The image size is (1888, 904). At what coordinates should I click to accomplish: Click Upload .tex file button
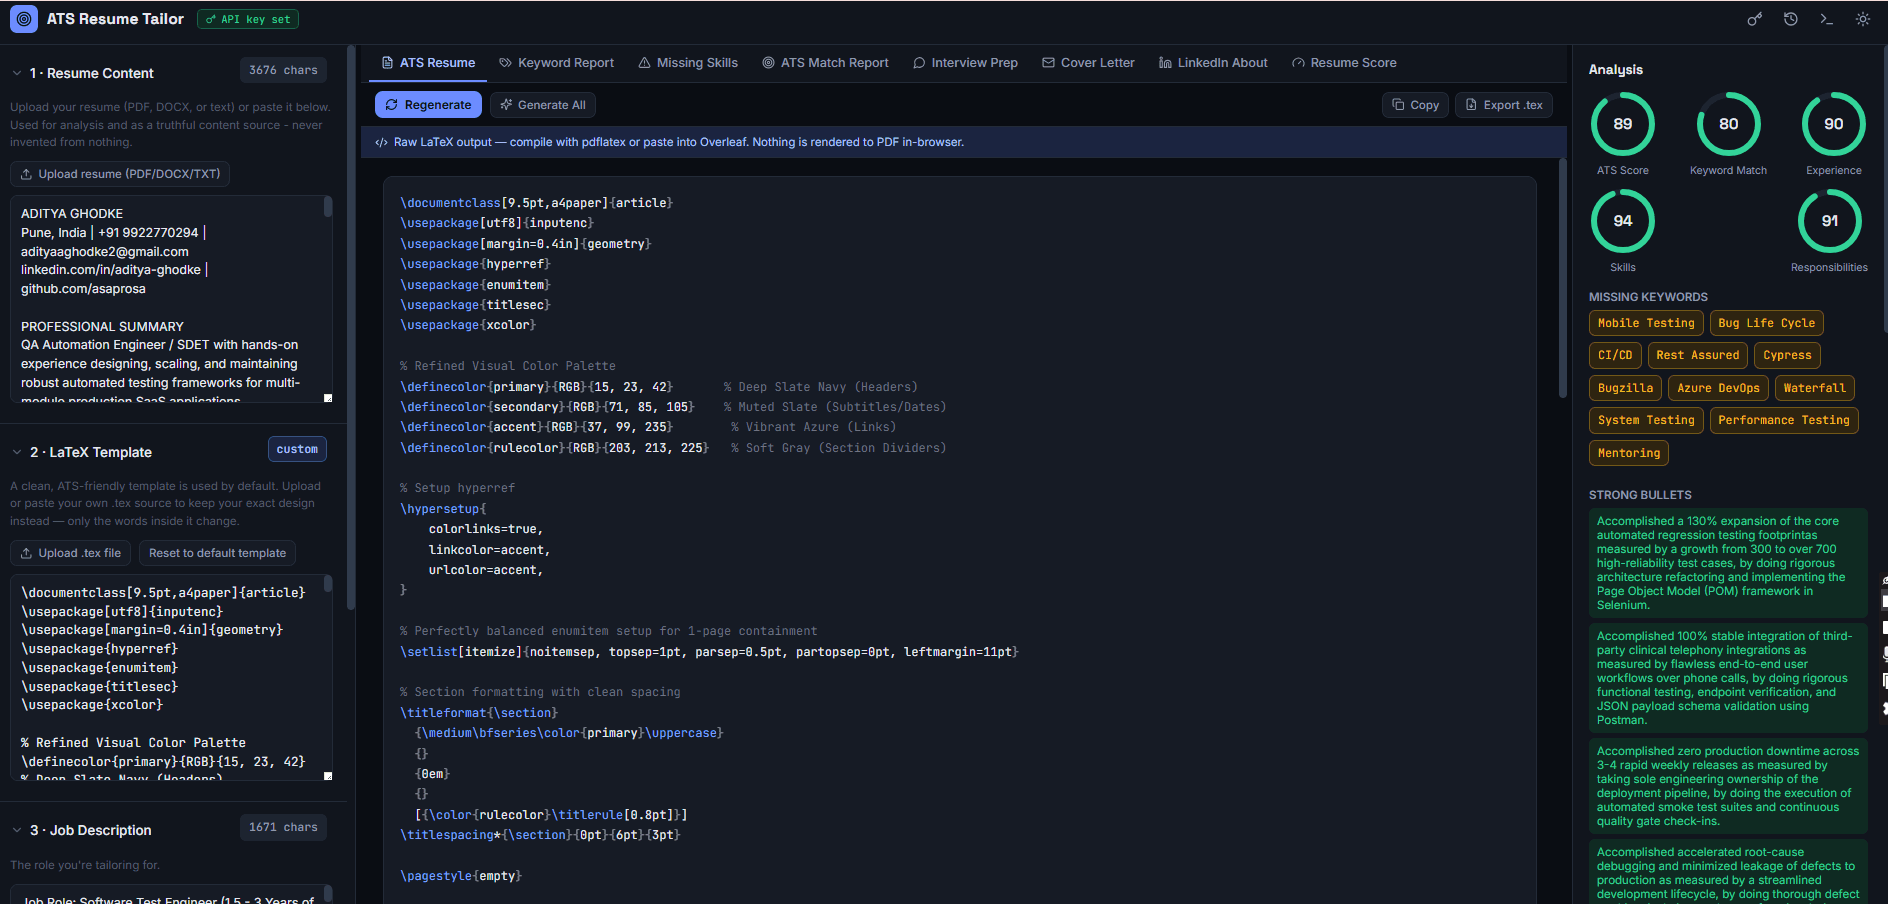point(71,553)
